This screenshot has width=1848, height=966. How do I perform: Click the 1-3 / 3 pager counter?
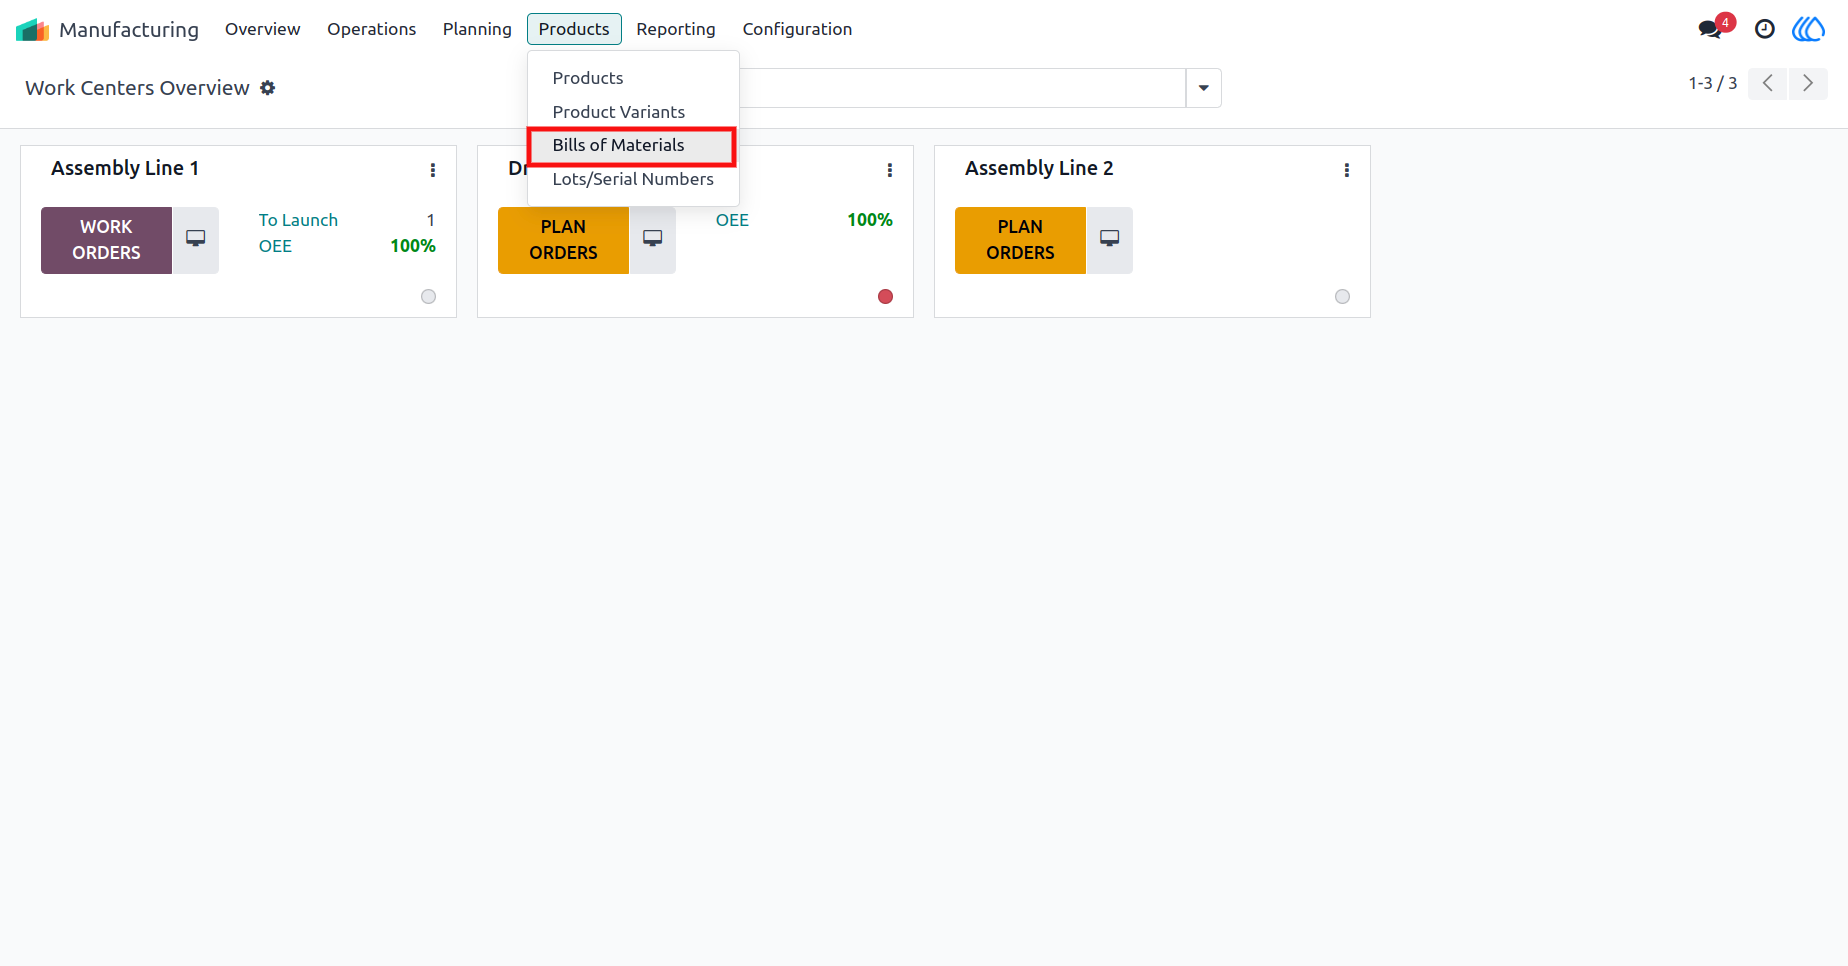click(x=1713, y=84)
